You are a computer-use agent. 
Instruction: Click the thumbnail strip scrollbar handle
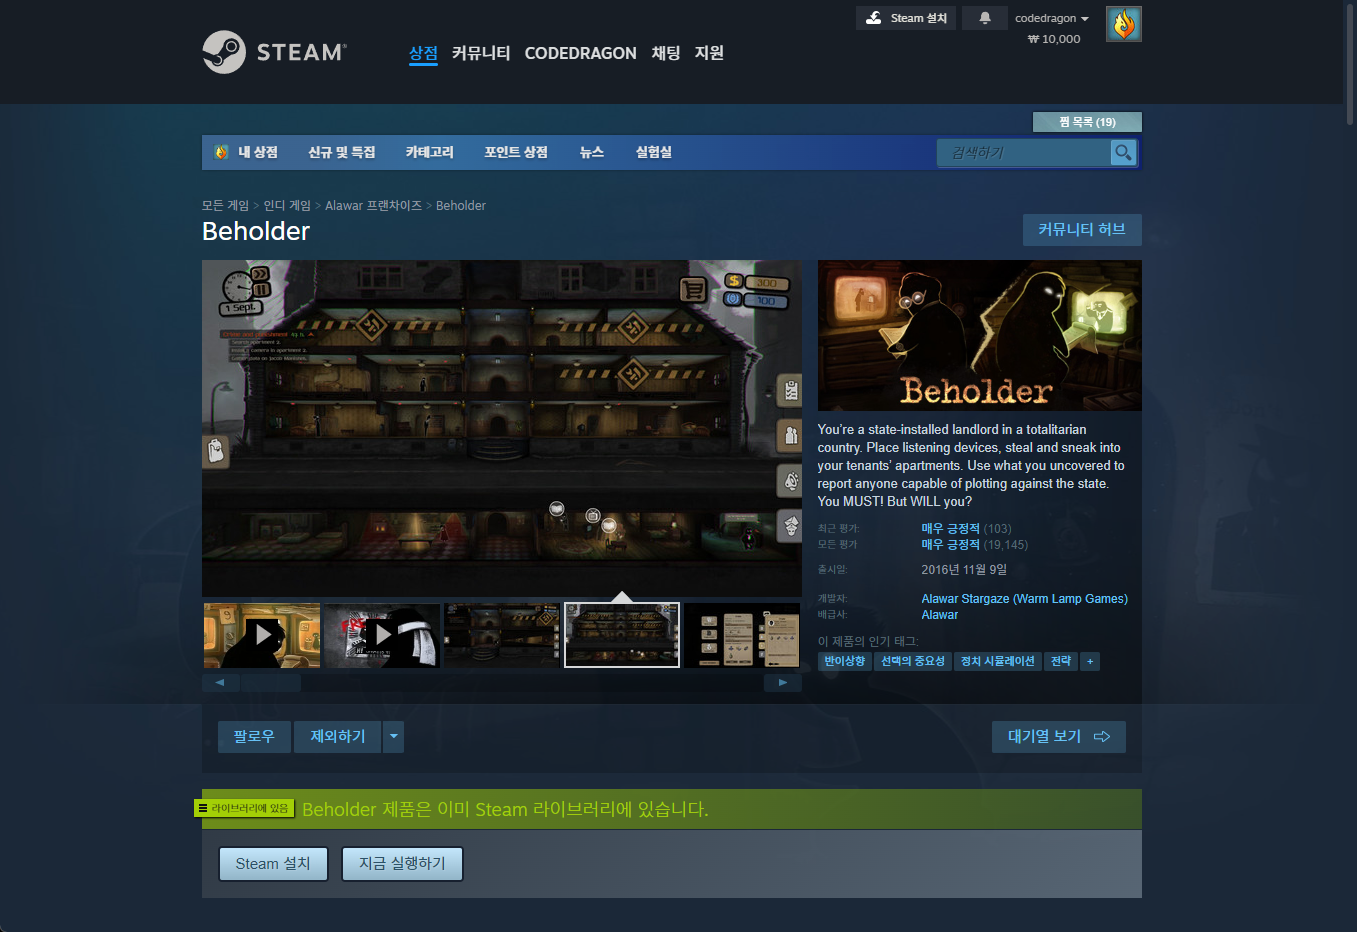[x=271, y=682]
